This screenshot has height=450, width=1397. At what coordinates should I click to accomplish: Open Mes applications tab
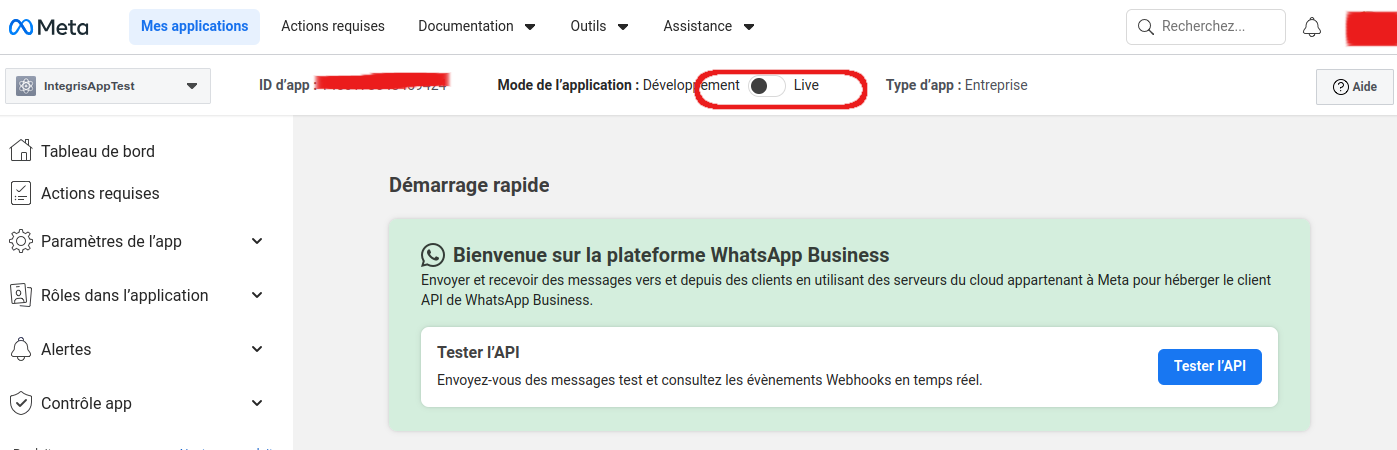tap(195, 26)
